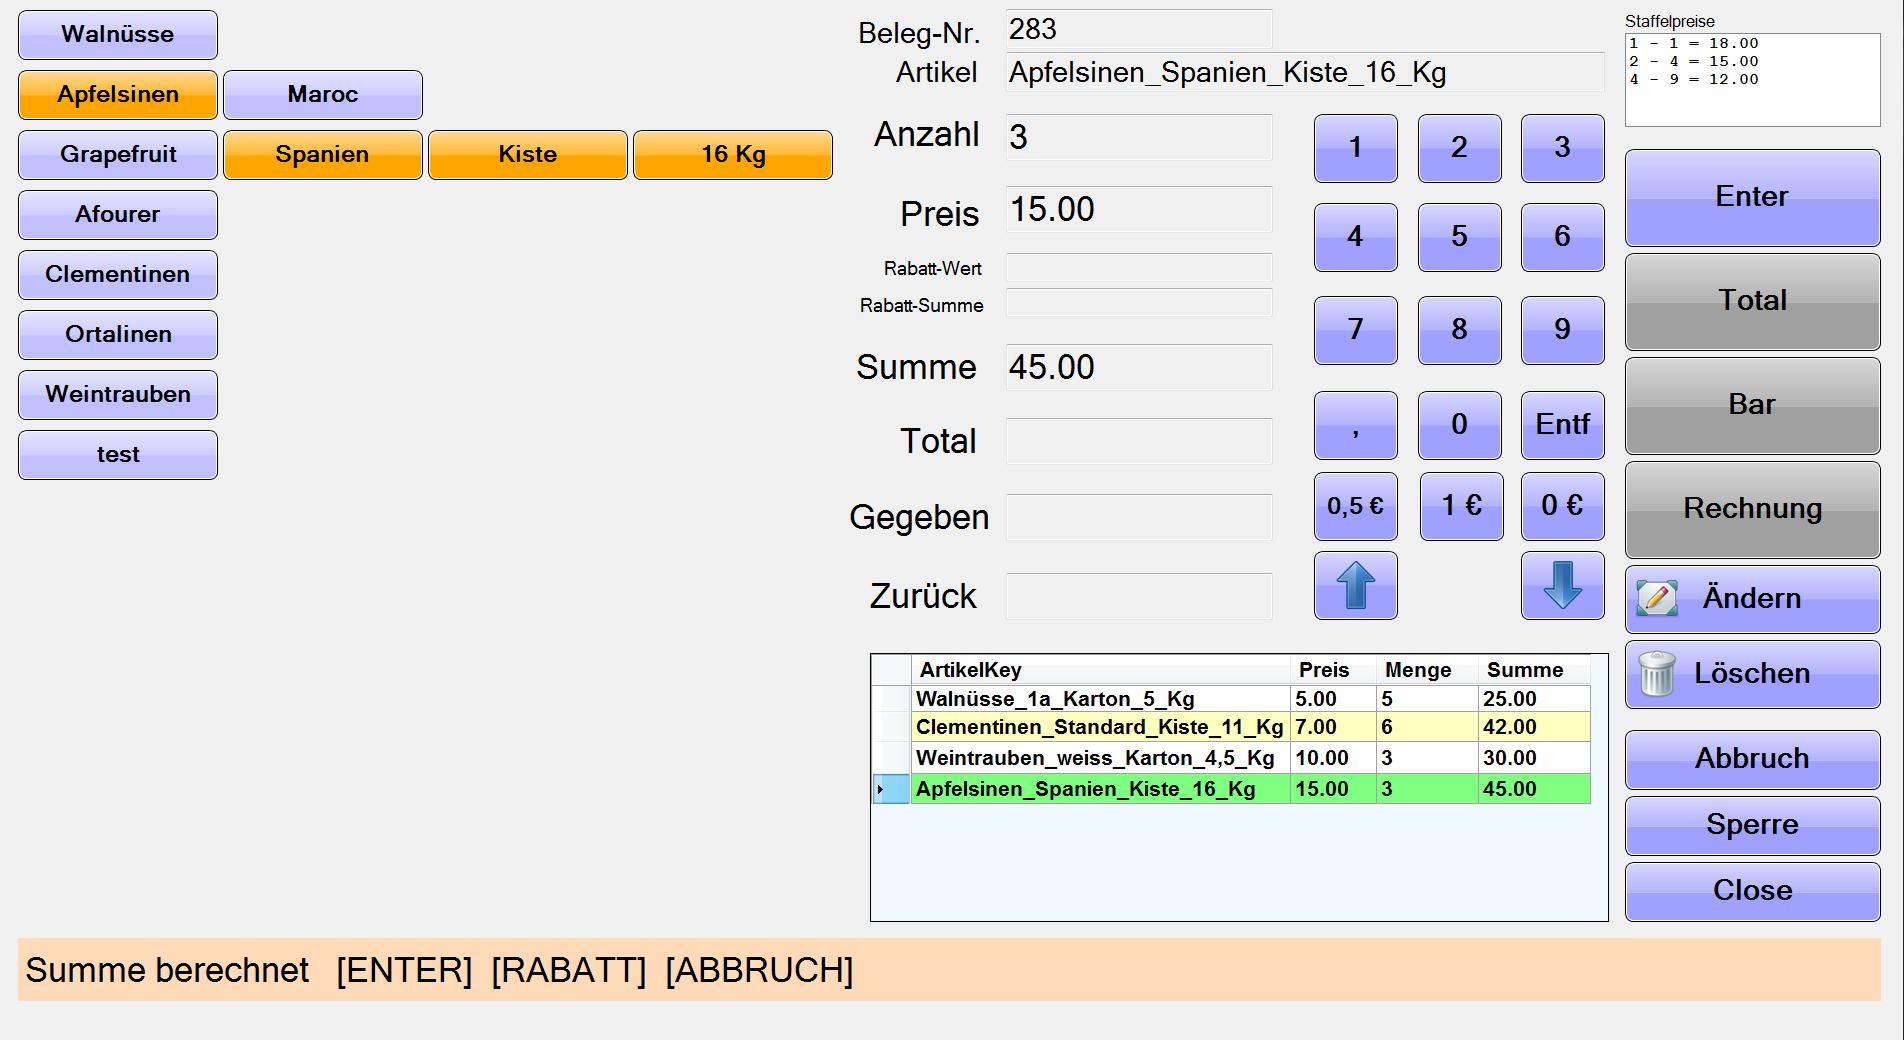Tap keypad digit 1

click(x=1355, y=148)
